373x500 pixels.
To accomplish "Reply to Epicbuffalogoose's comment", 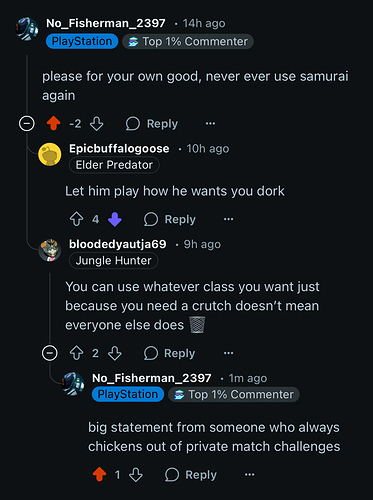I will point(170,219).
